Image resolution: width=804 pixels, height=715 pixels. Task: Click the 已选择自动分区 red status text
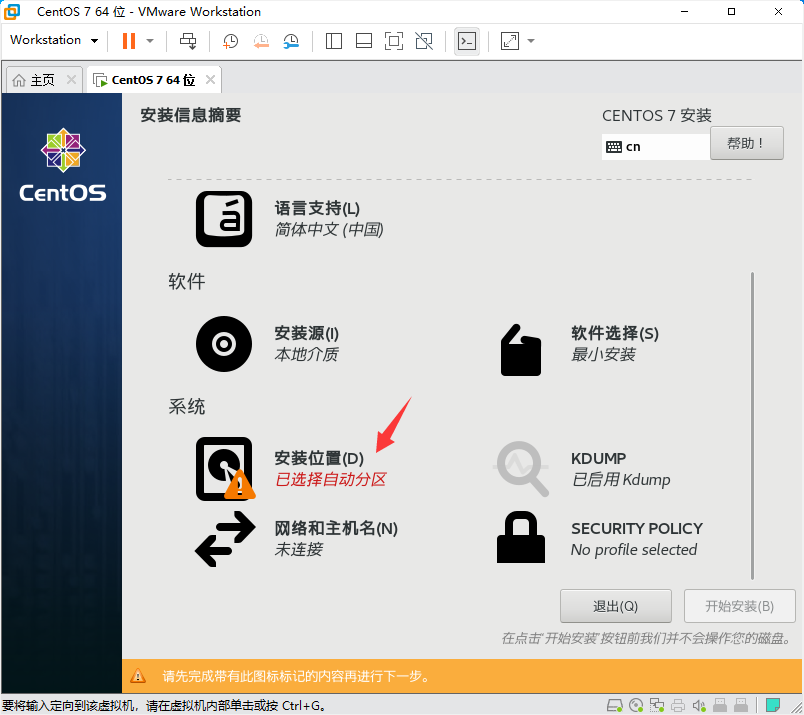[331, 480]
